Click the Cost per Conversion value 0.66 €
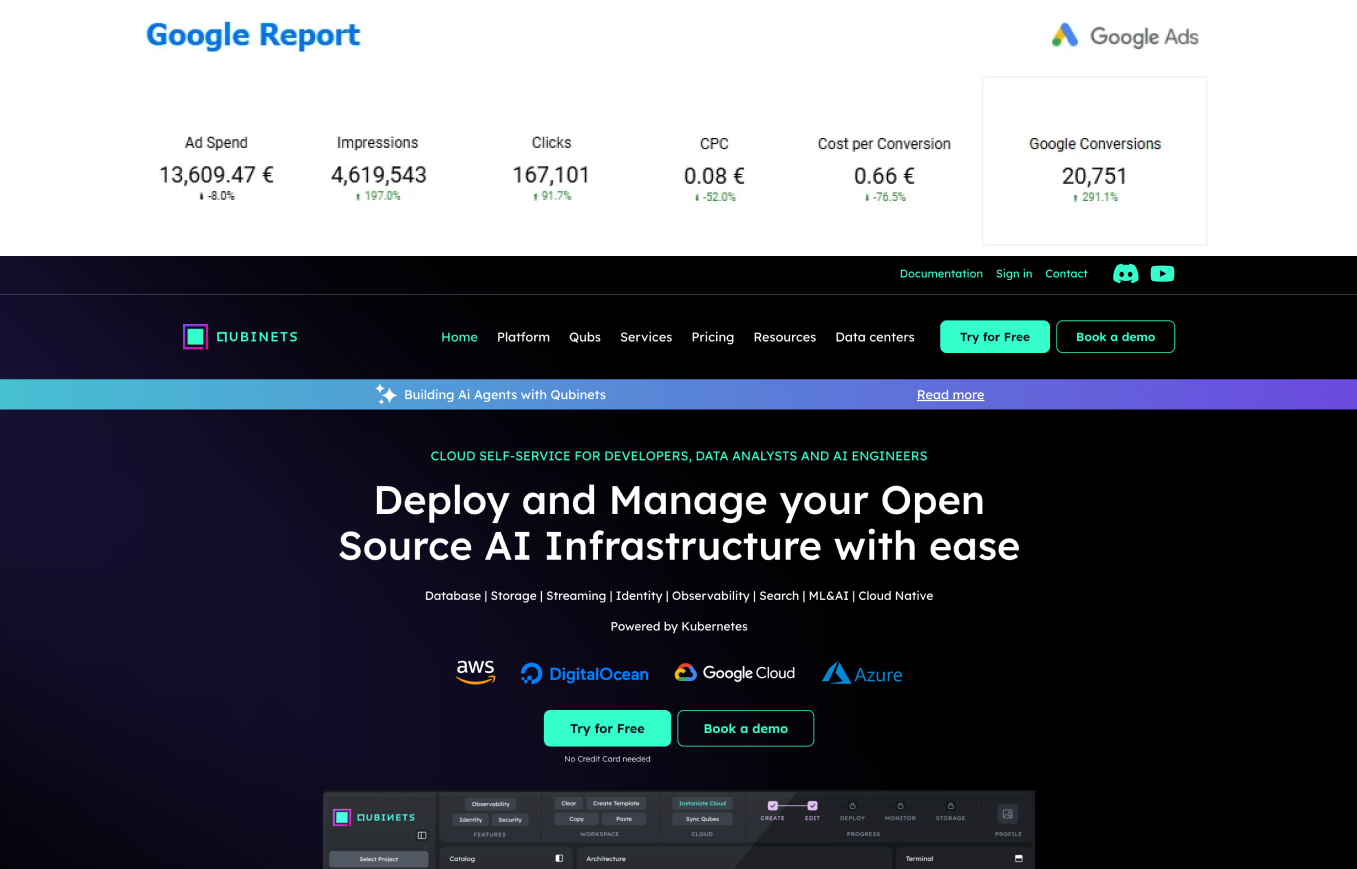Screen dimensions: 1357x869 click(x=884, y=176)
